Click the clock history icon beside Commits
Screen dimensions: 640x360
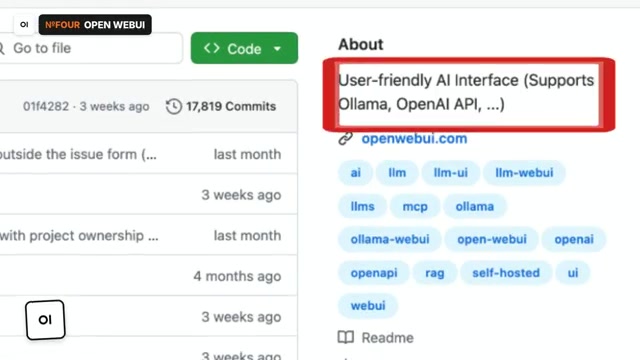point(173,107)
